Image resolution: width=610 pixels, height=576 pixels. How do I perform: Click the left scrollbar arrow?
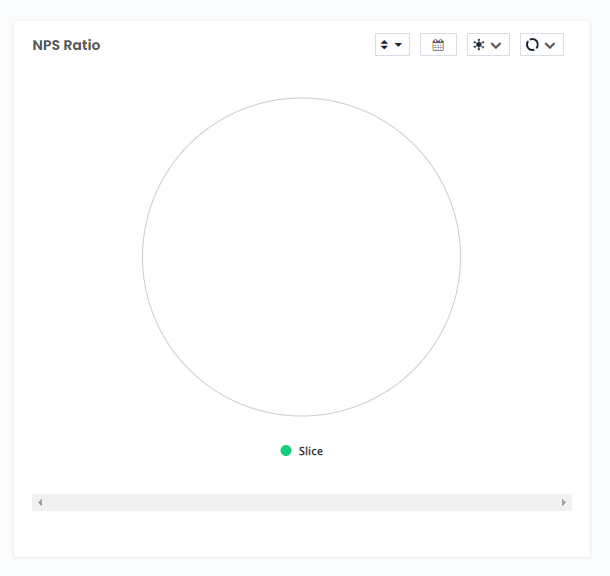pos(40,502)
